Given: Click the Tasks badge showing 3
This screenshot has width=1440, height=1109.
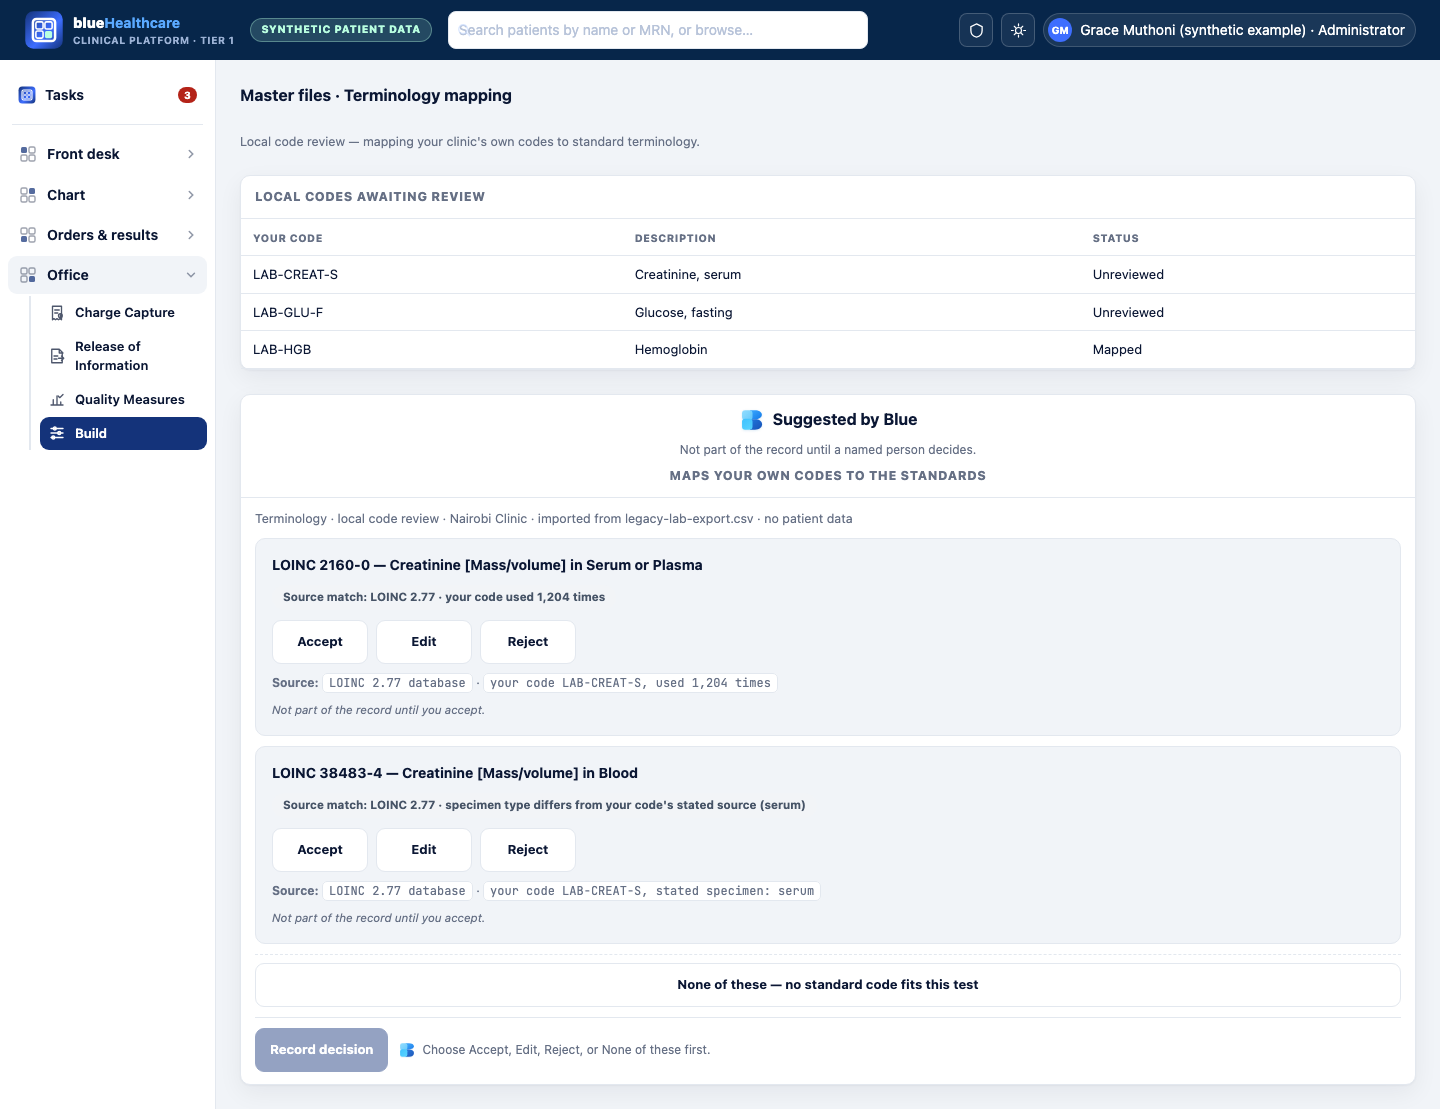Looking at the screenshot, I should coord(187,95).
